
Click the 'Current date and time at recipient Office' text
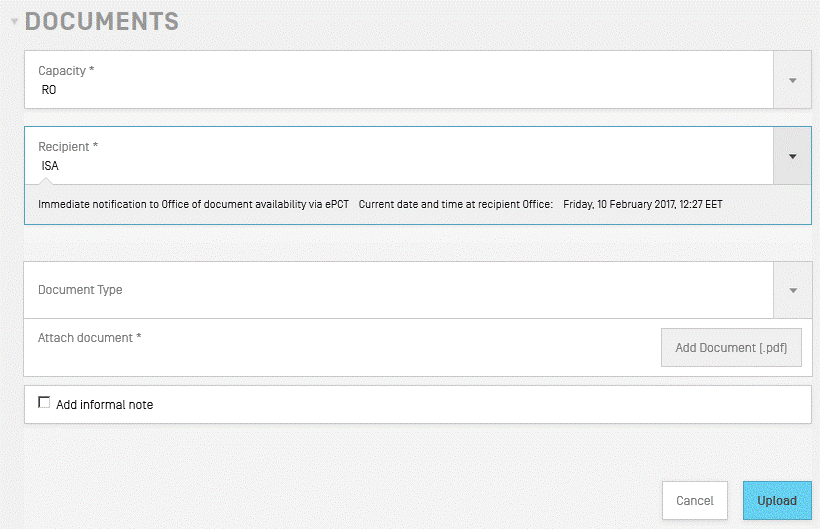(455, 204)
